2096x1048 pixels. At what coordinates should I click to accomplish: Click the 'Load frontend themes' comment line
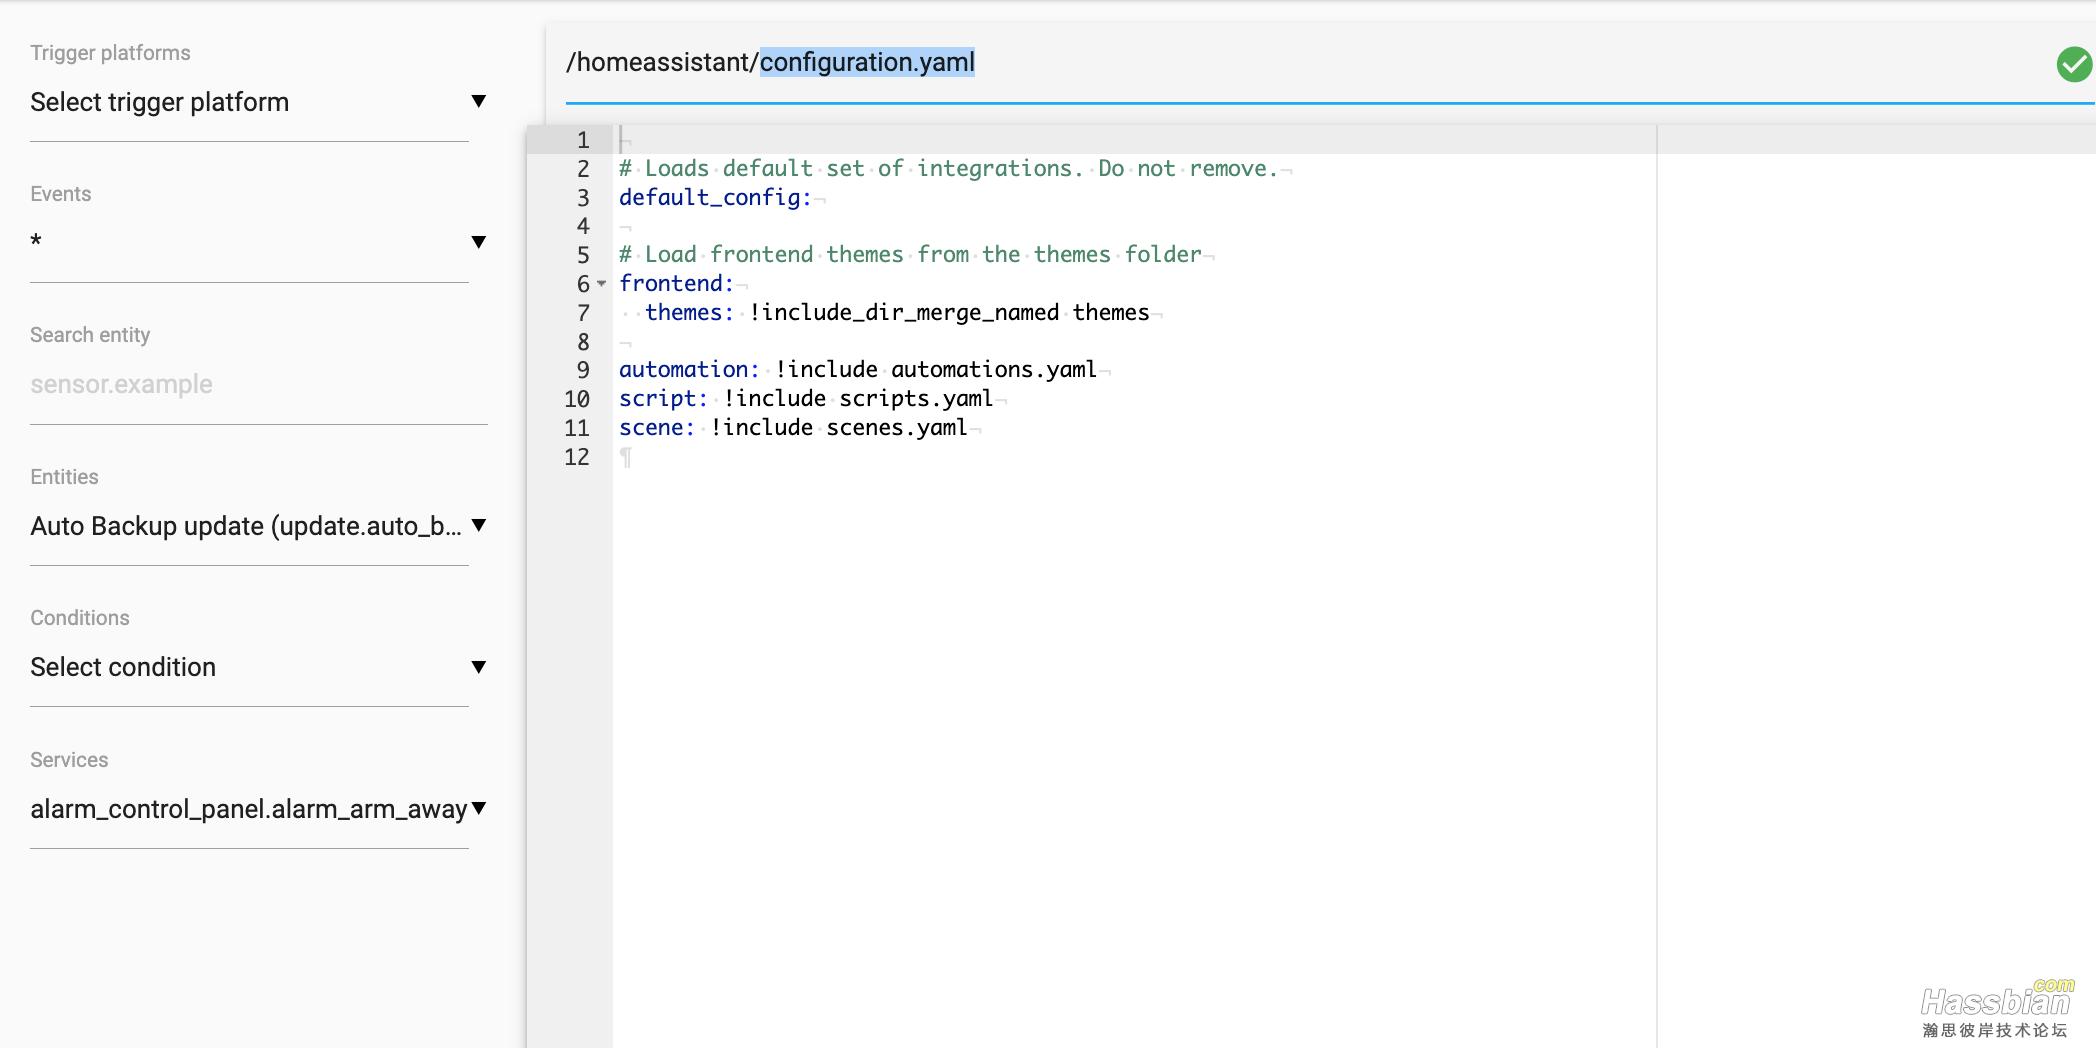(910, 255)
